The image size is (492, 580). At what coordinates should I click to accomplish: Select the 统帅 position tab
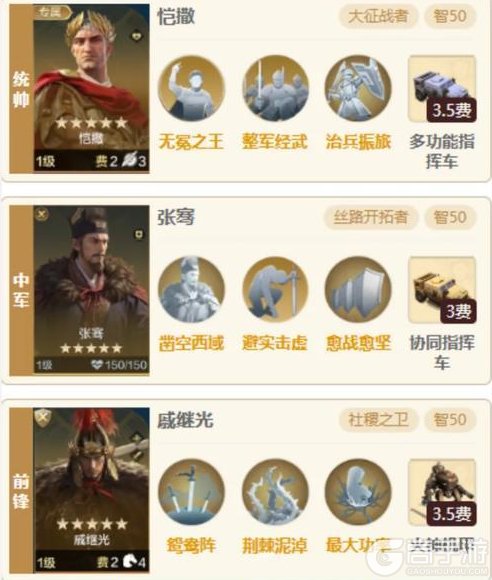coord(21,88)
